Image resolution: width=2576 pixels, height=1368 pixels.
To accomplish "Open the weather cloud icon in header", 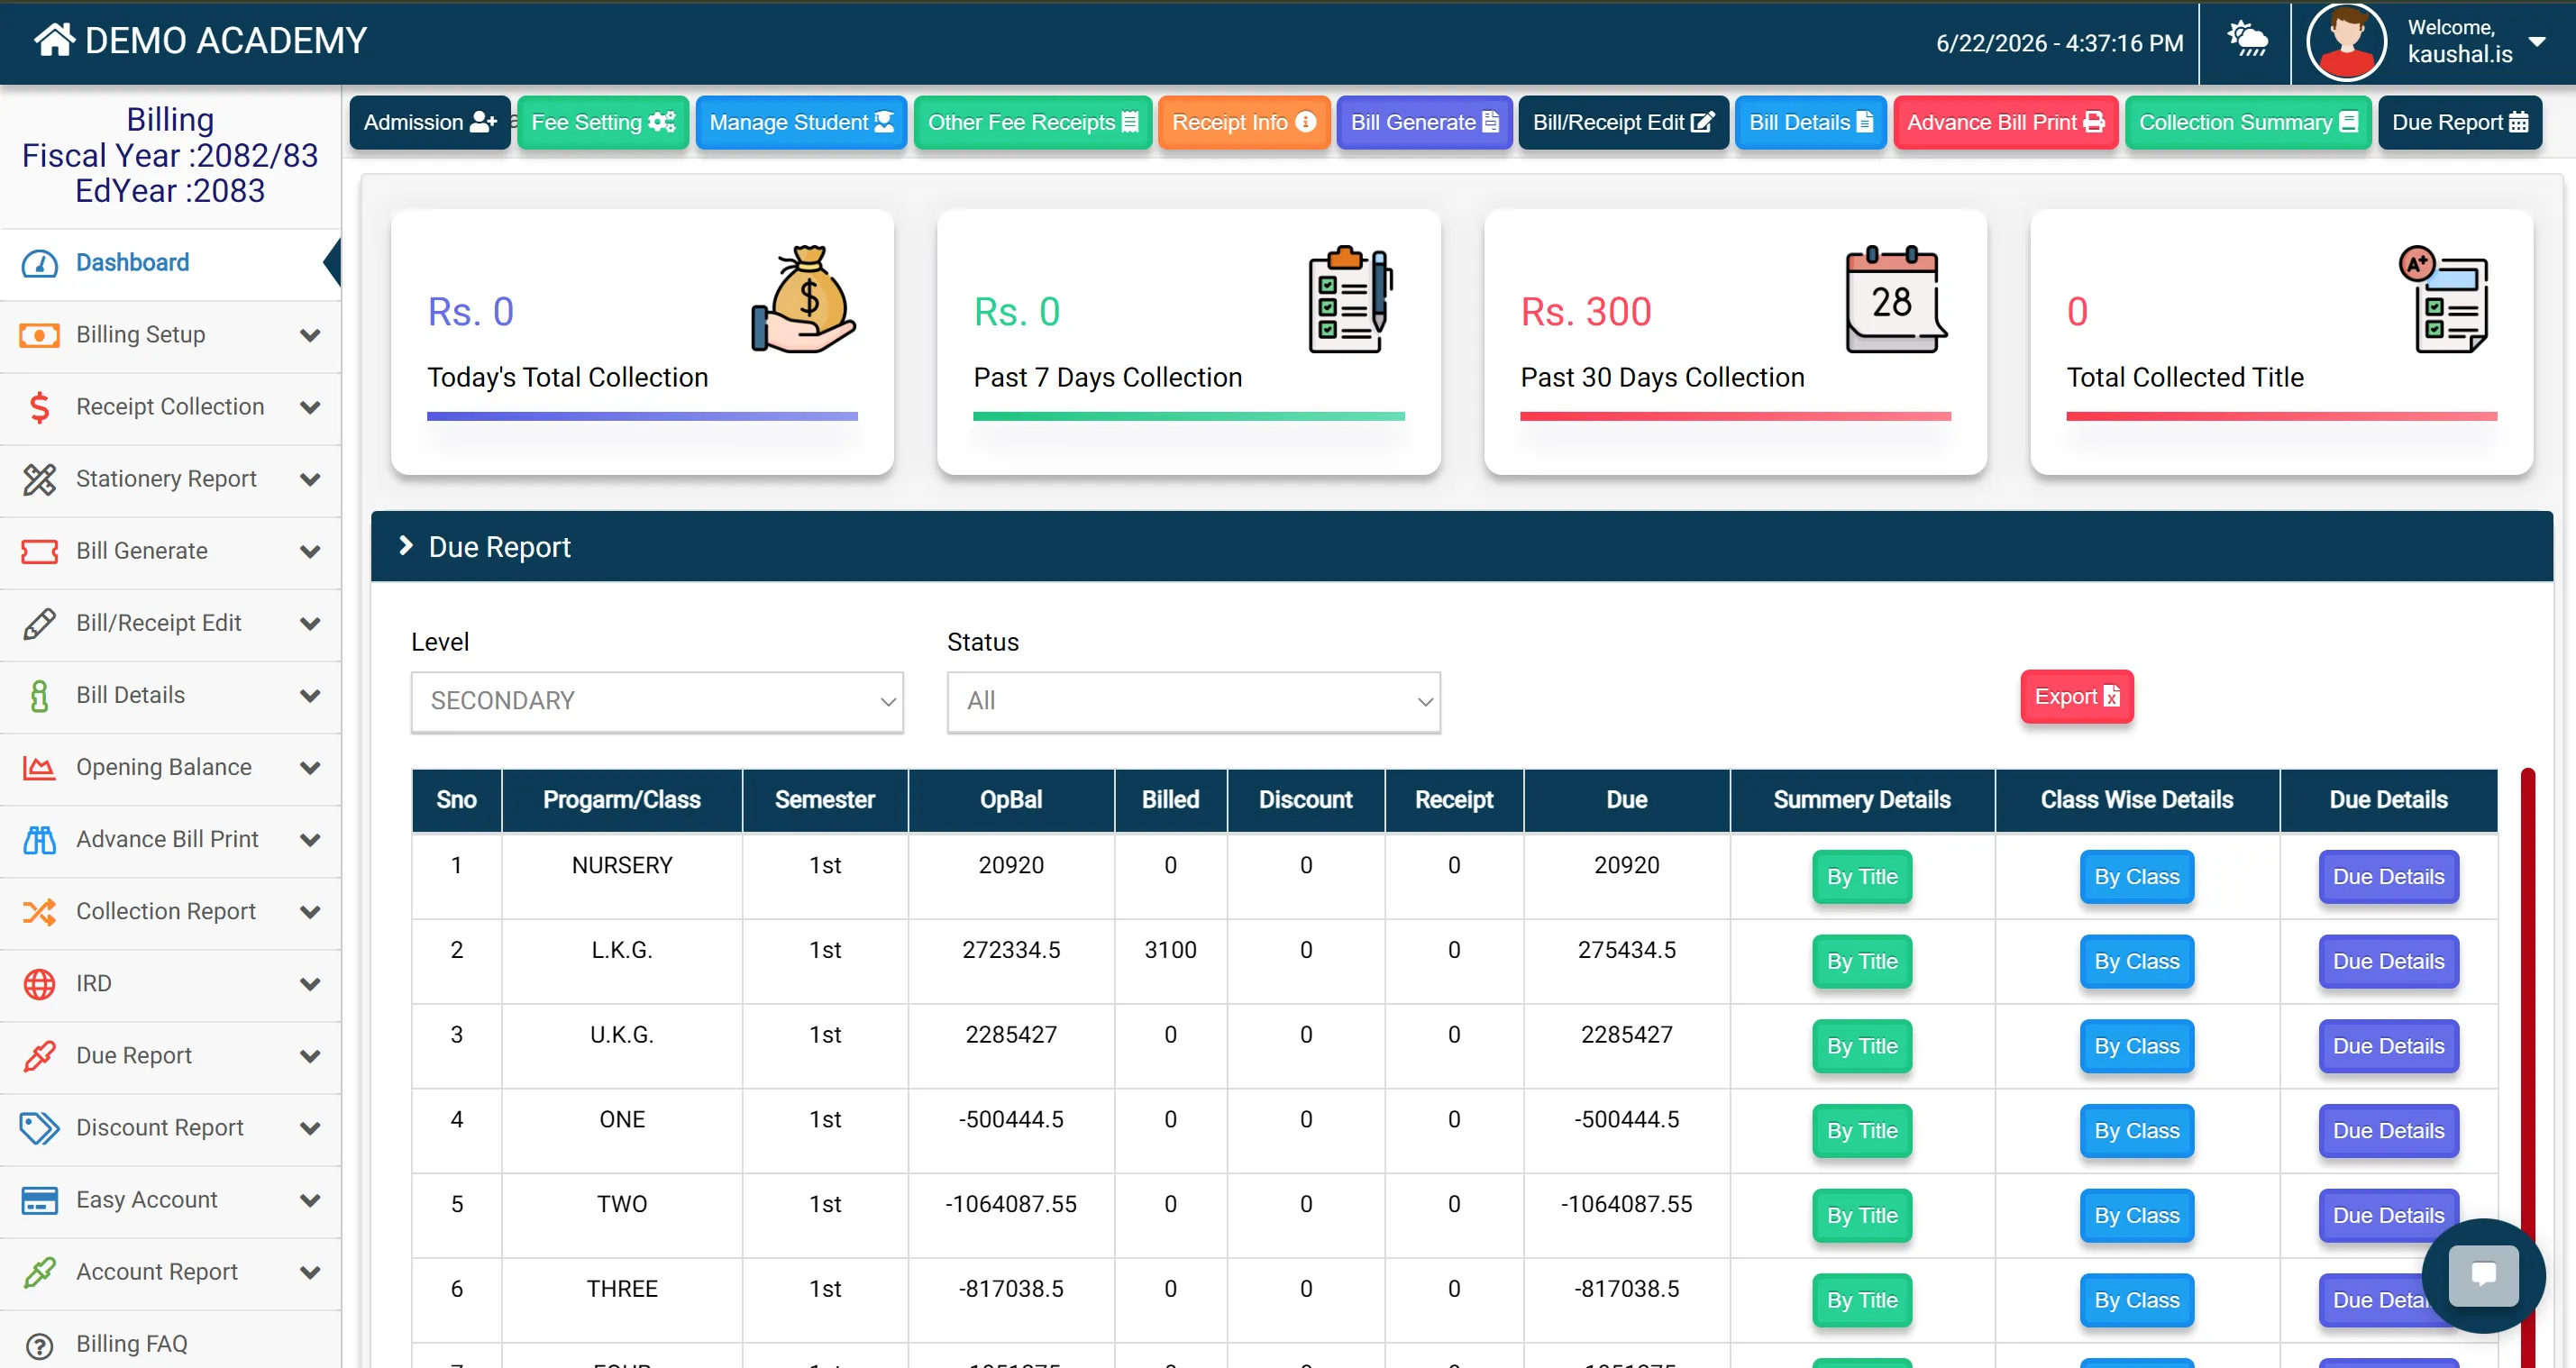I will pyautogui.click(x=2247, y=40).
